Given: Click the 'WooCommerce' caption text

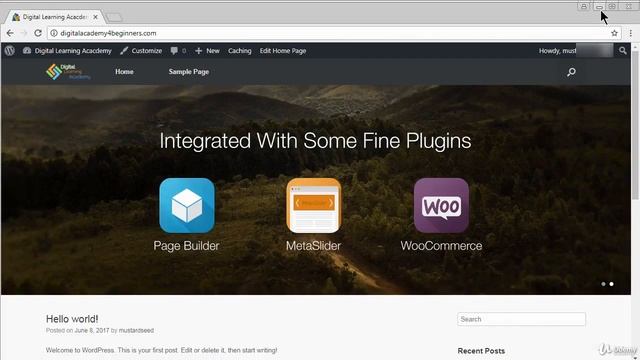Looking at the screenshot, I should 441,246.
